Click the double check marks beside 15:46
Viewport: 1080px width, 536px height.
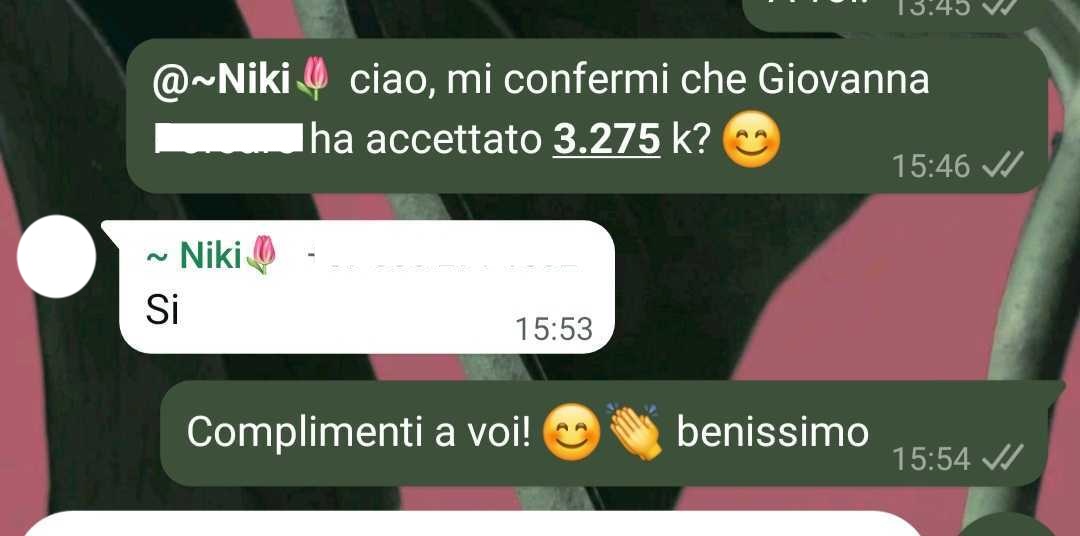click(1002, 165)
